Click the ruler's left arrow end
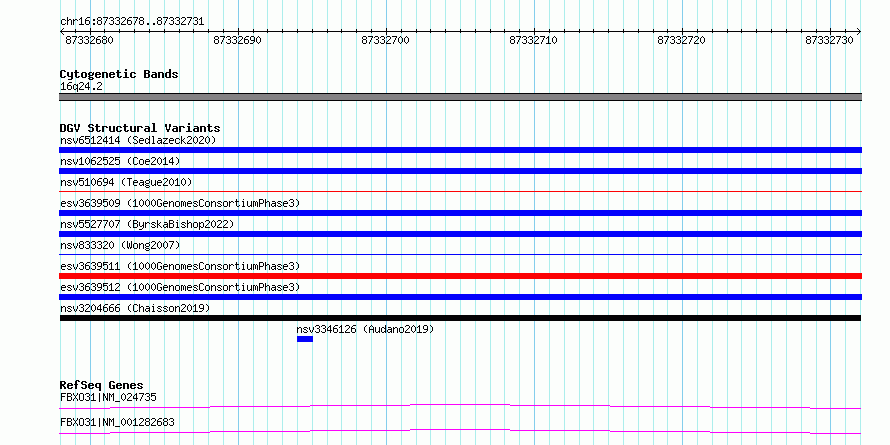This screenshot has height=445, width=890. coord(62,32)
